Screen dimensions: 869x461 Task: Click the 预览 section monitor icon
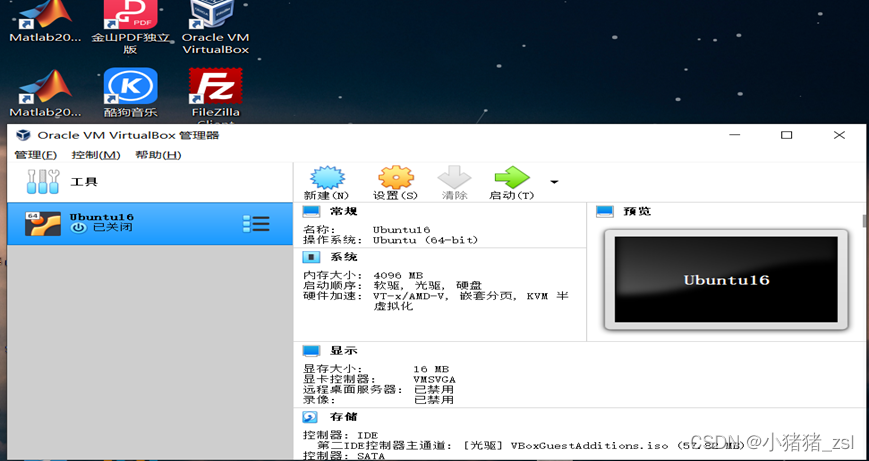coord(605,211)
